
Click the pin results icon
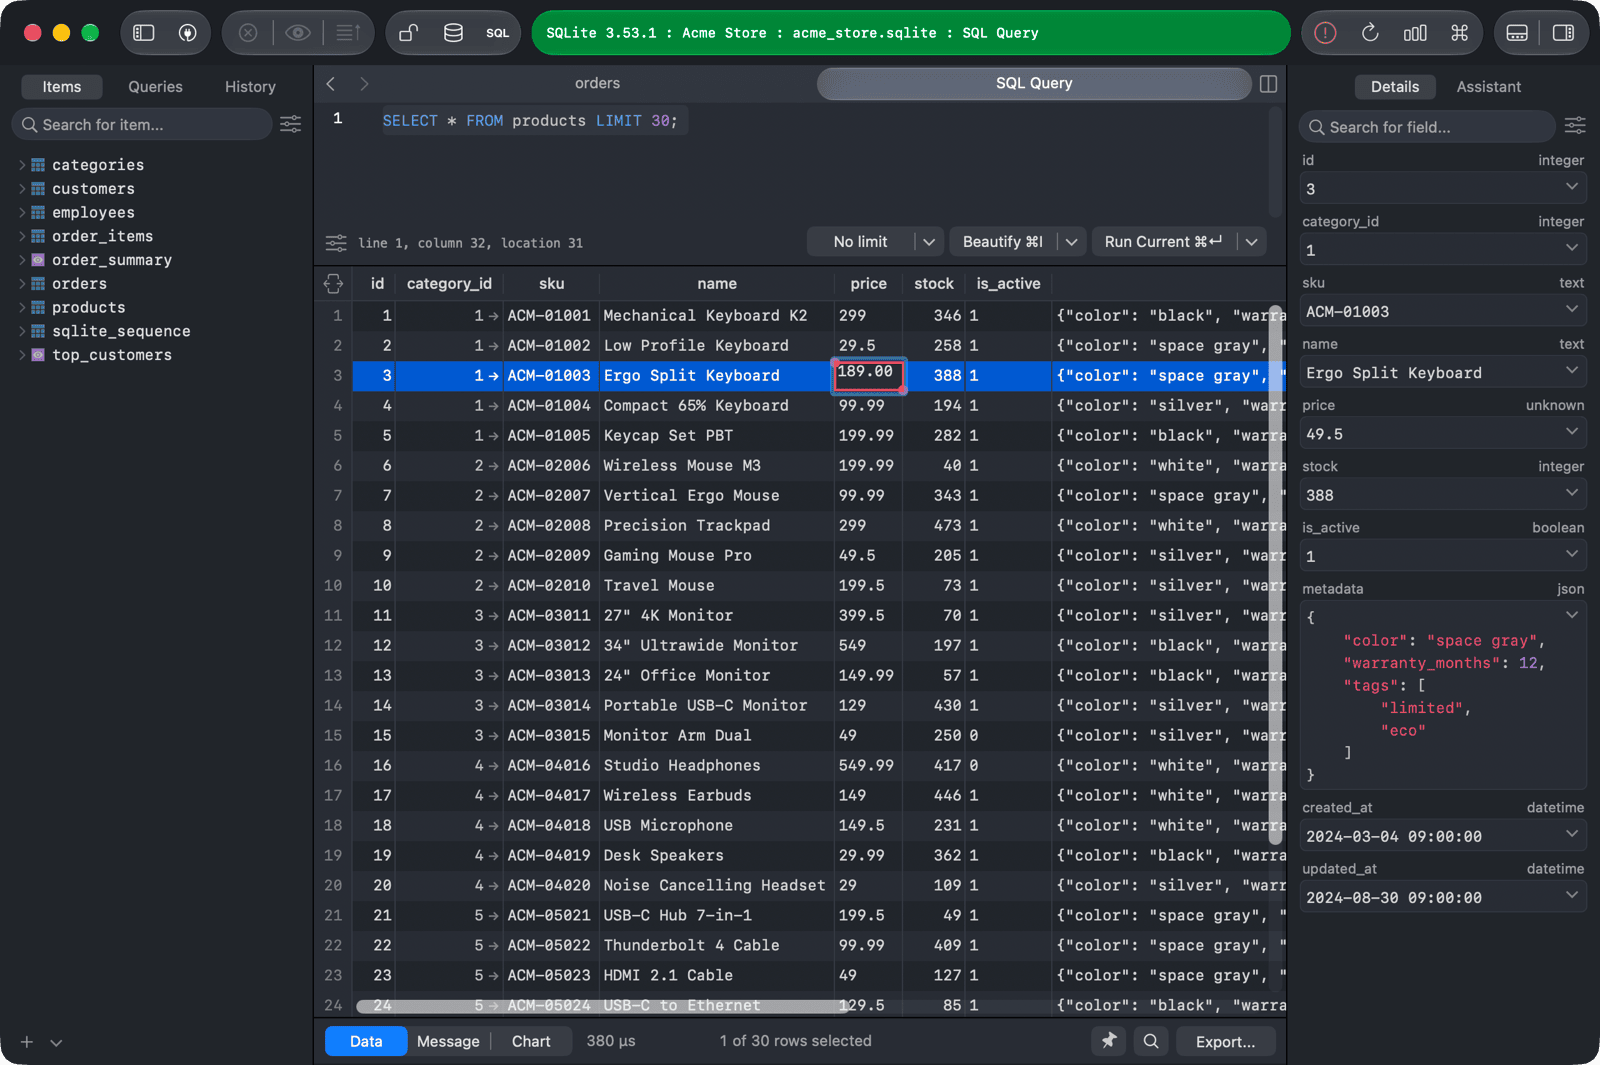coord(1109,1041)
